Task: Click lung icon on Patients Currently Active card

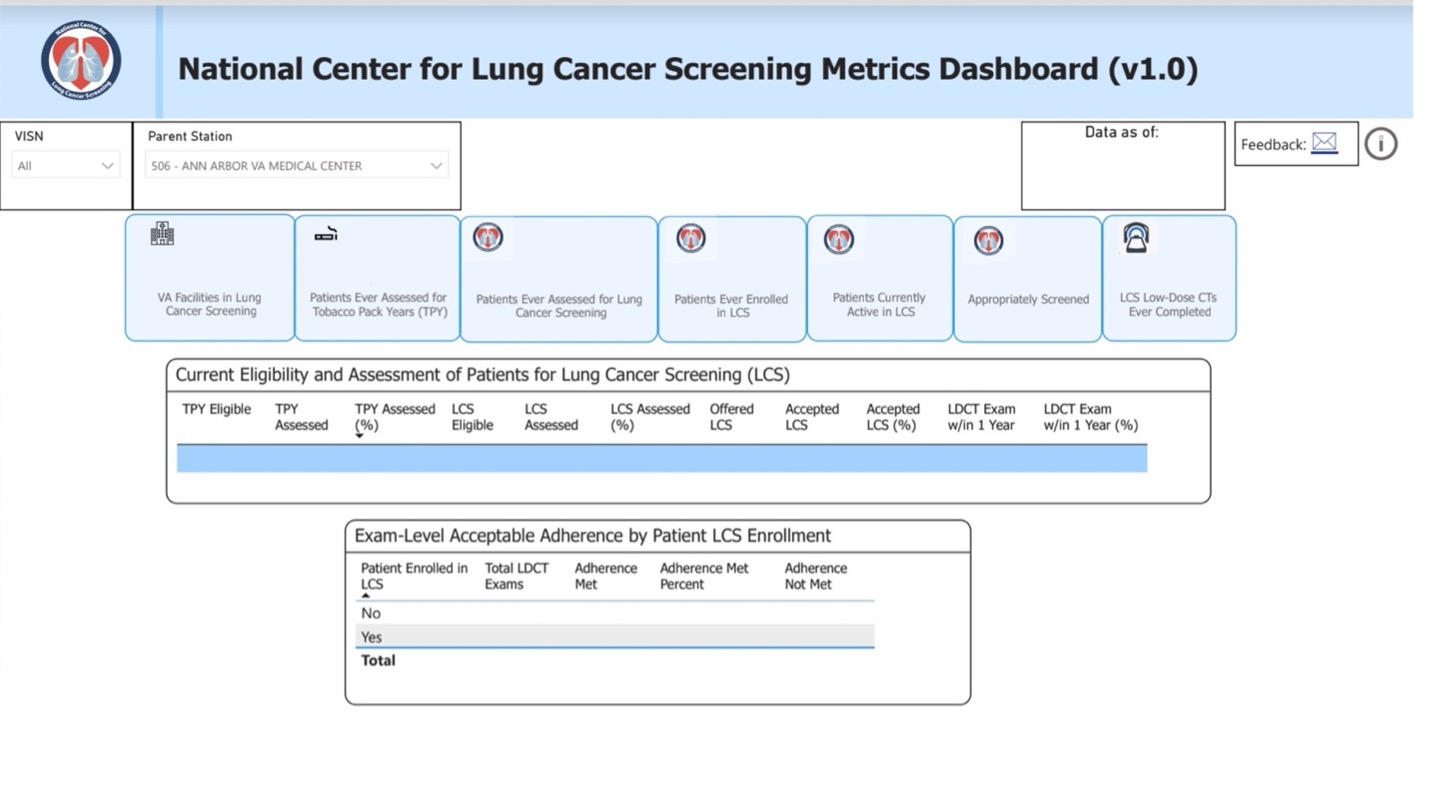Action: pos(839,239)
